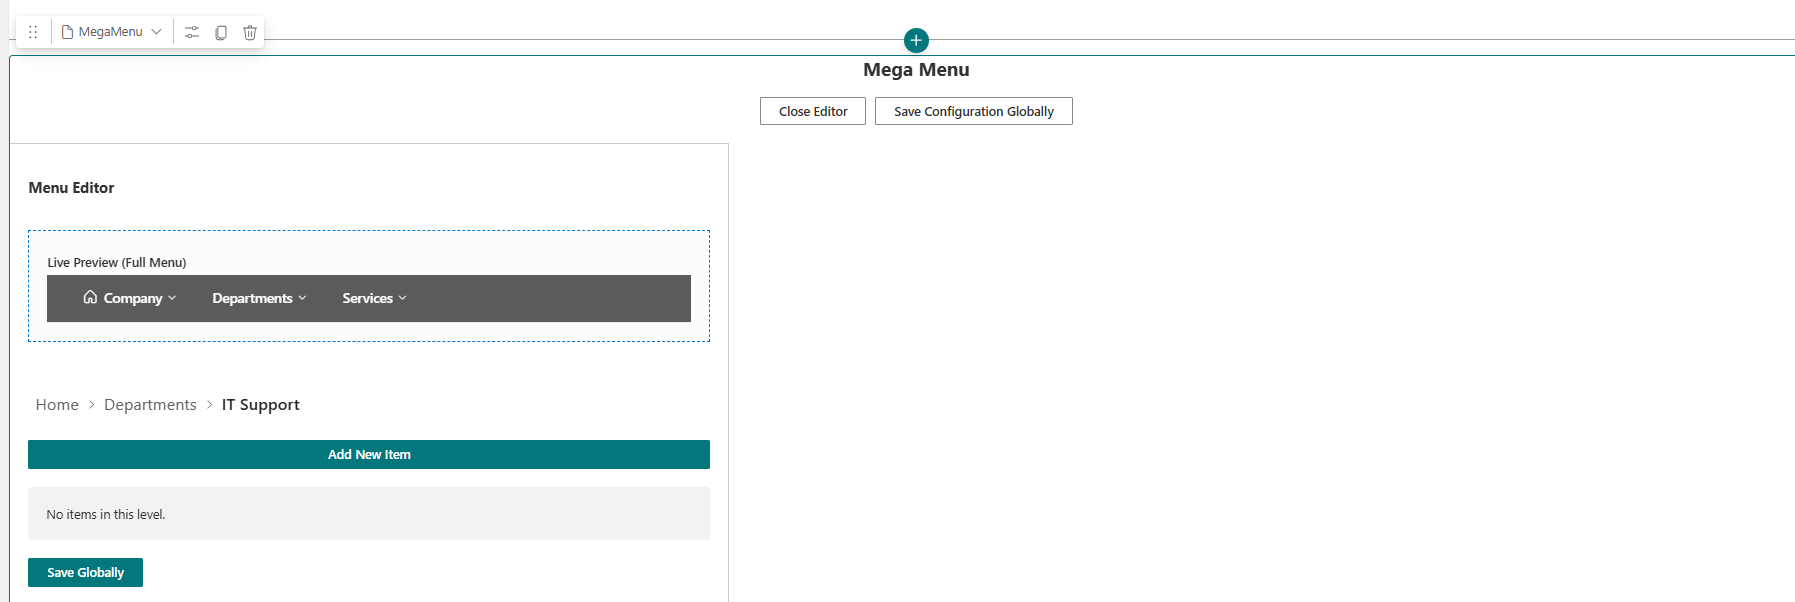Expand the Company menu chevron

[x=172, y=298]
